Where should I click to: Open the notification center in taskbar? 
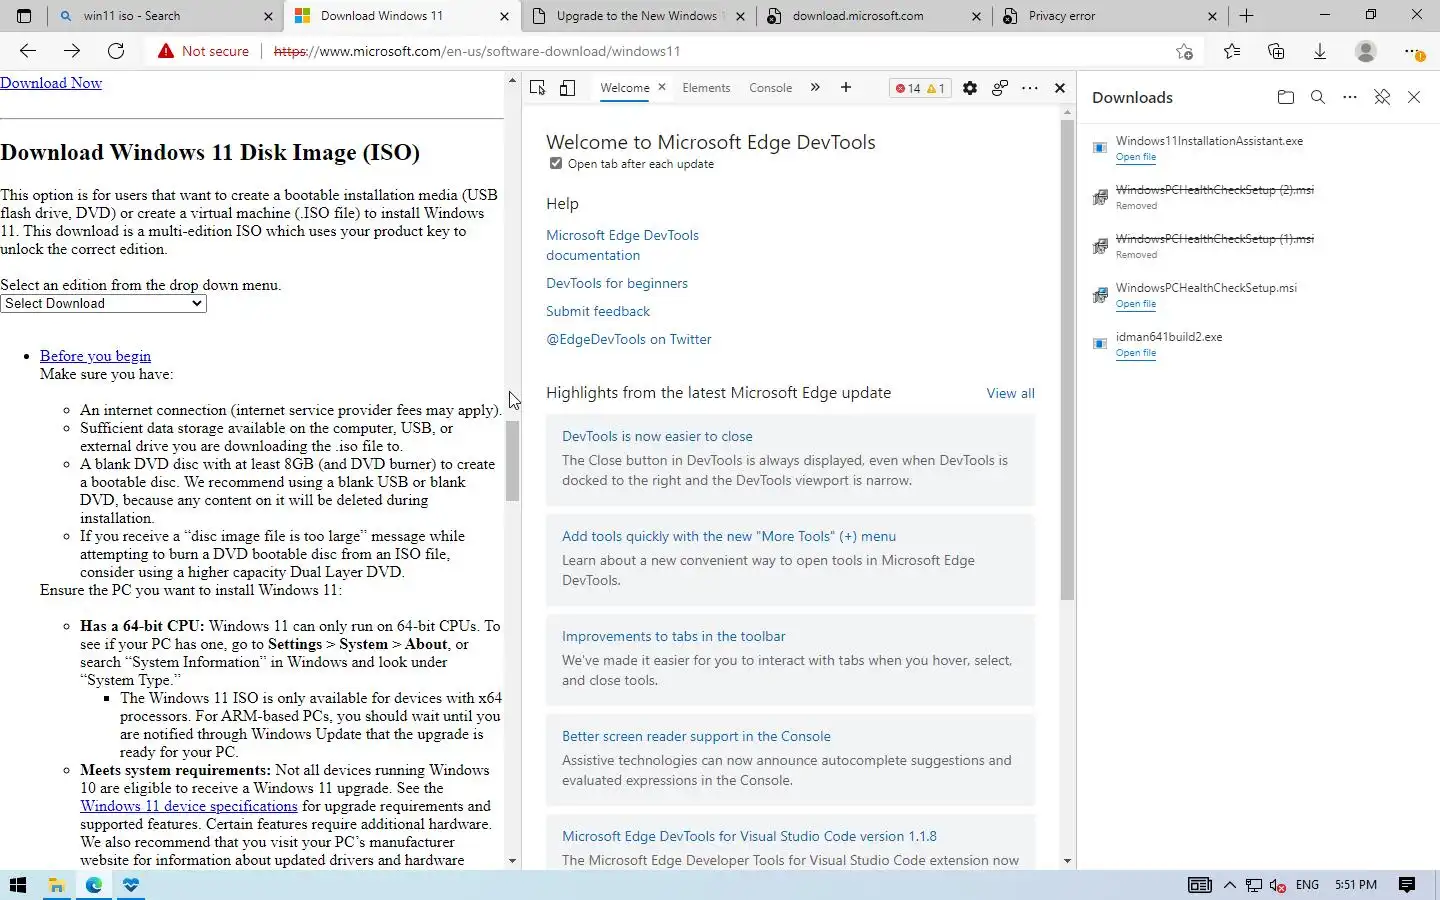click(x=1407, y=885)
